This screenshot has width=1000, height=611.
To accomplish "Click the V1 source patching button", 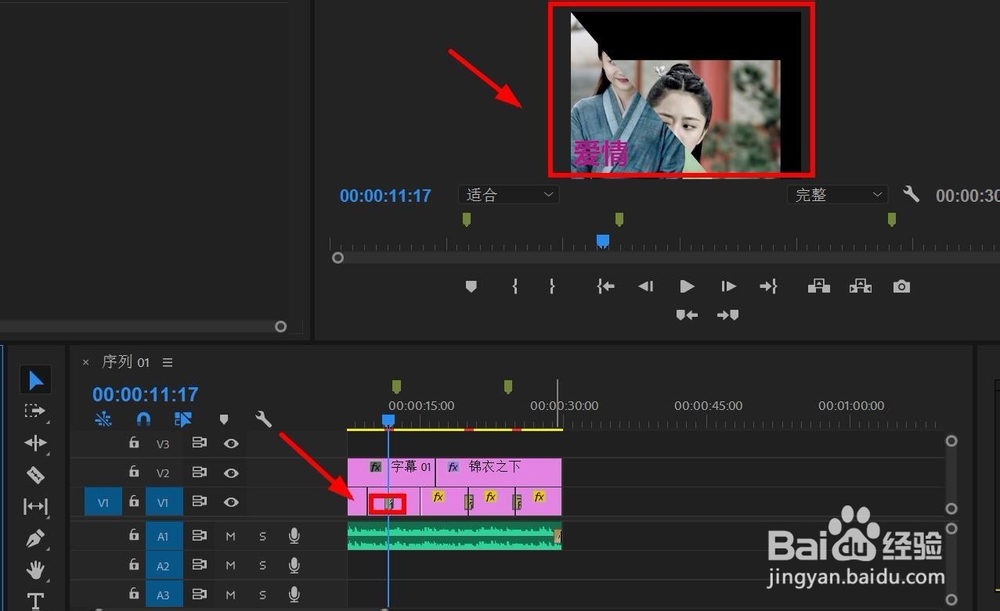I will coord(103,503).
